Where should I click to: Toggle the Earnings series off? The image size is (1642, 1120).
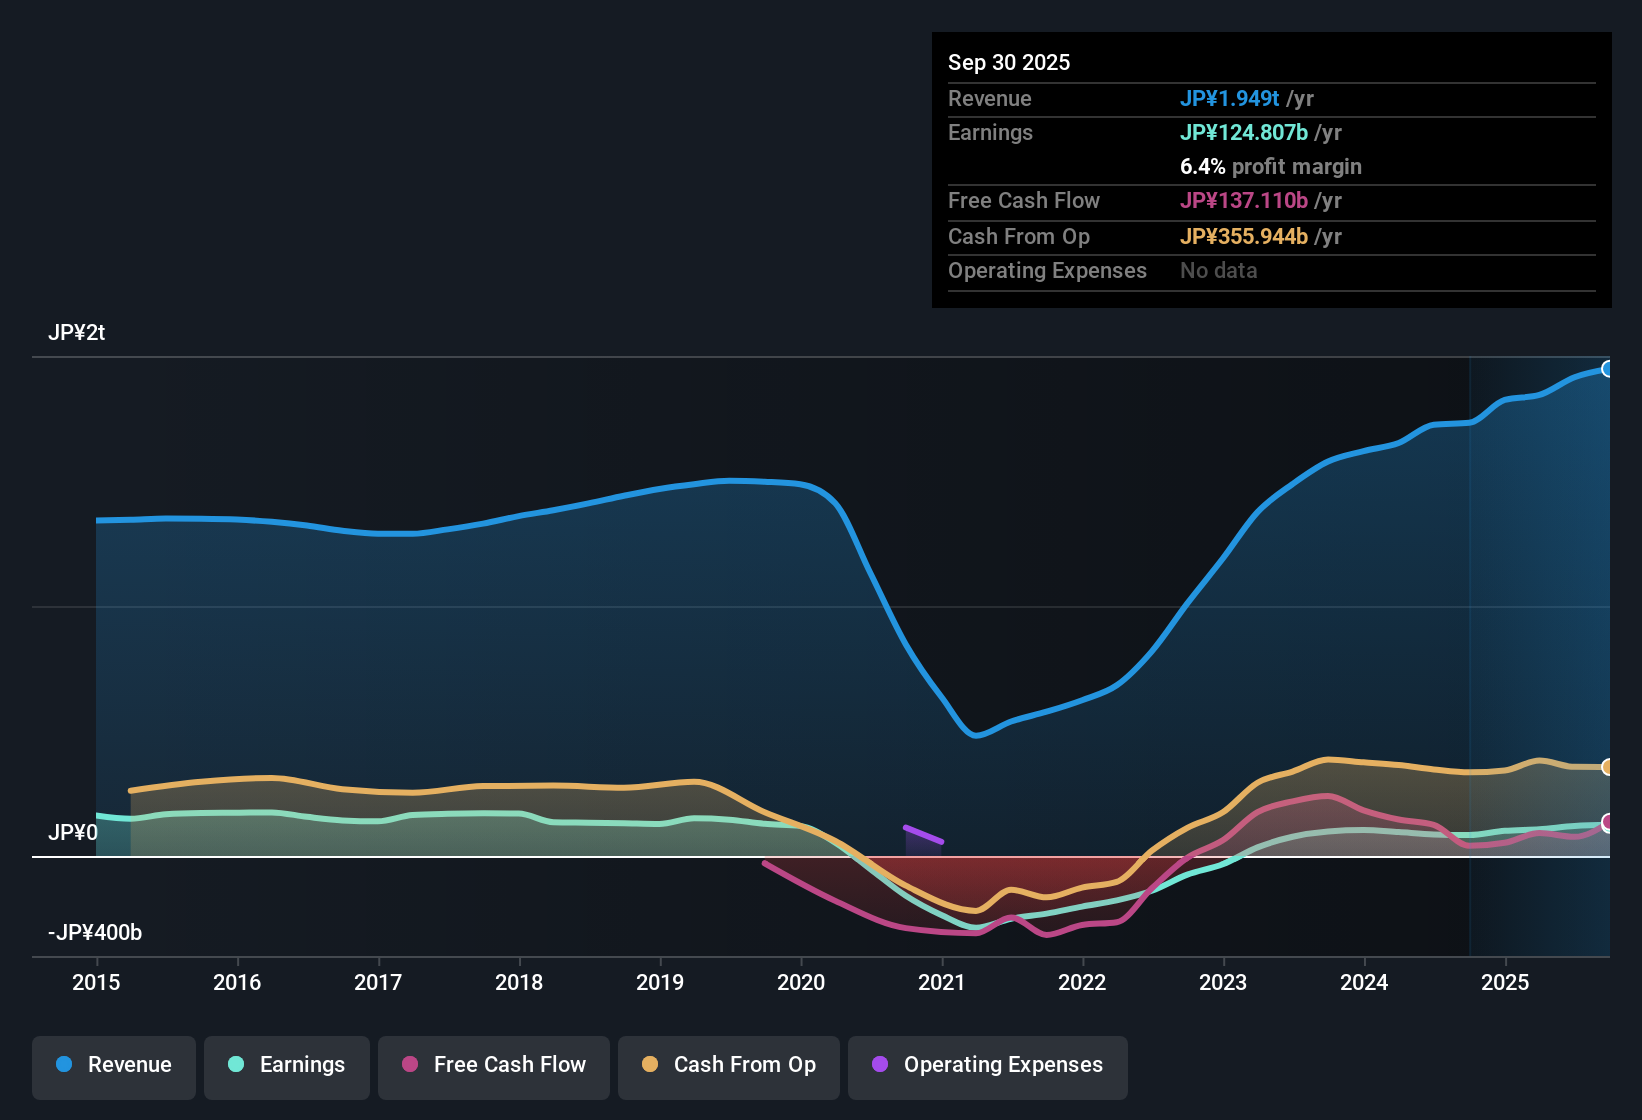pyautogui.click(x=287, y=1065)
